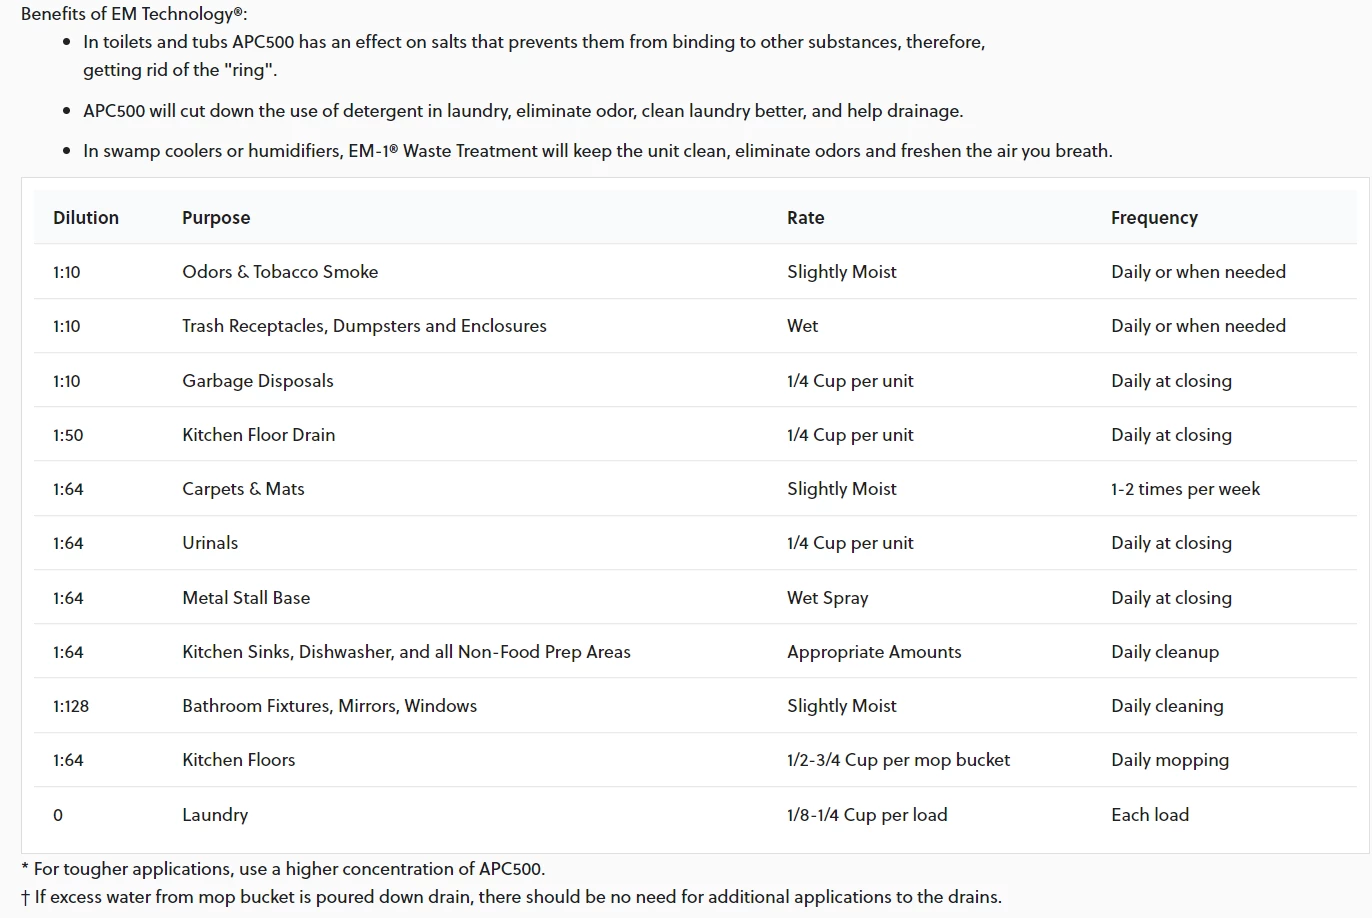Select the Urinals purpose cell
The height and width of the screenshot is (918, 1372).
(x=210, y=543)
